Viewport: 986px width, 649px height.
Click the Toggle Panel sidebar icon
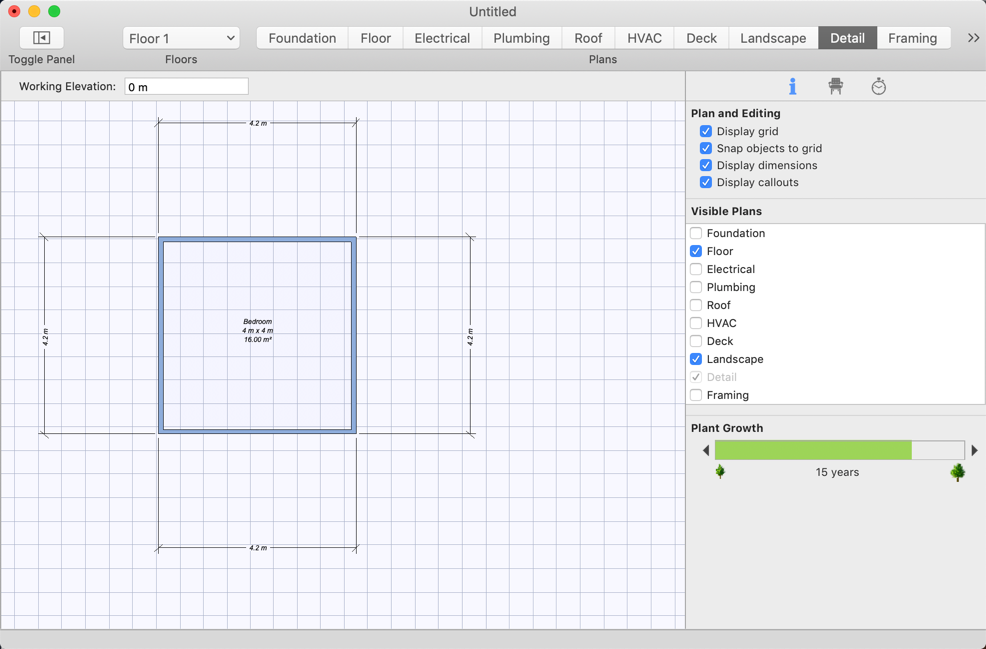tap(42, 38)
